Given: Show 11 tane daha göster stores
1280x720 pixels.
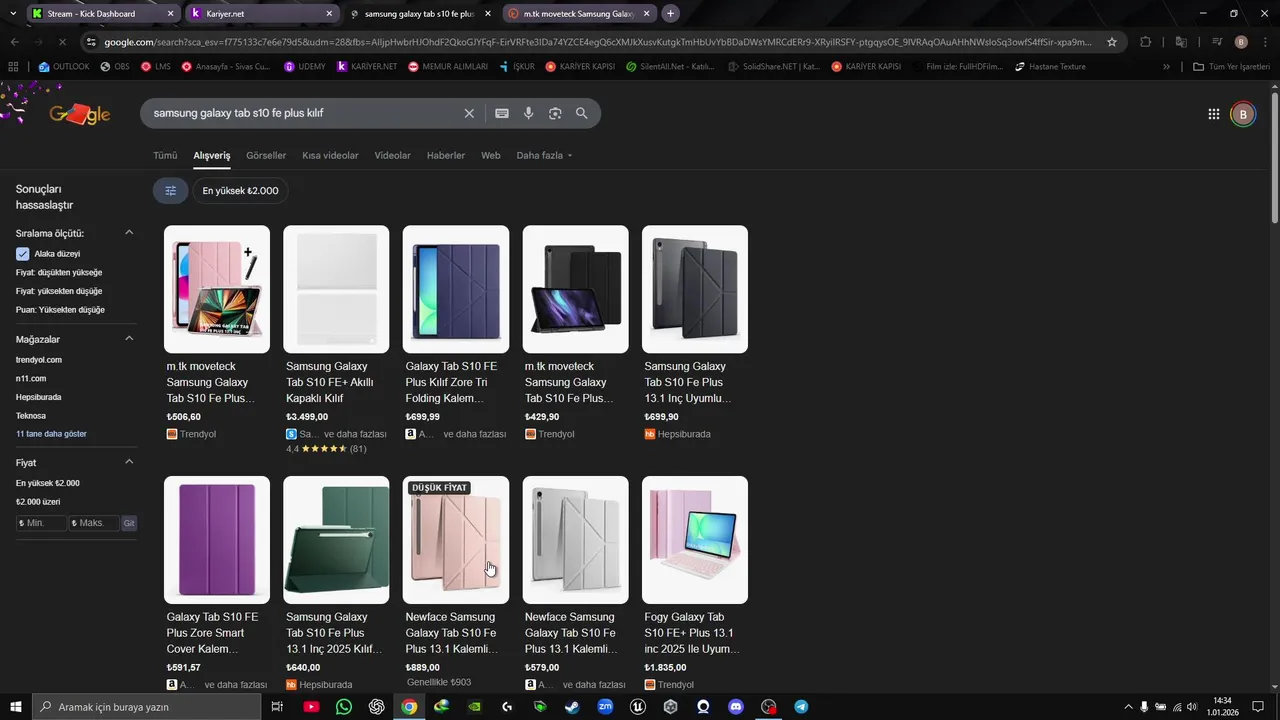Looking at the screenshot, I should click(51, 434).
